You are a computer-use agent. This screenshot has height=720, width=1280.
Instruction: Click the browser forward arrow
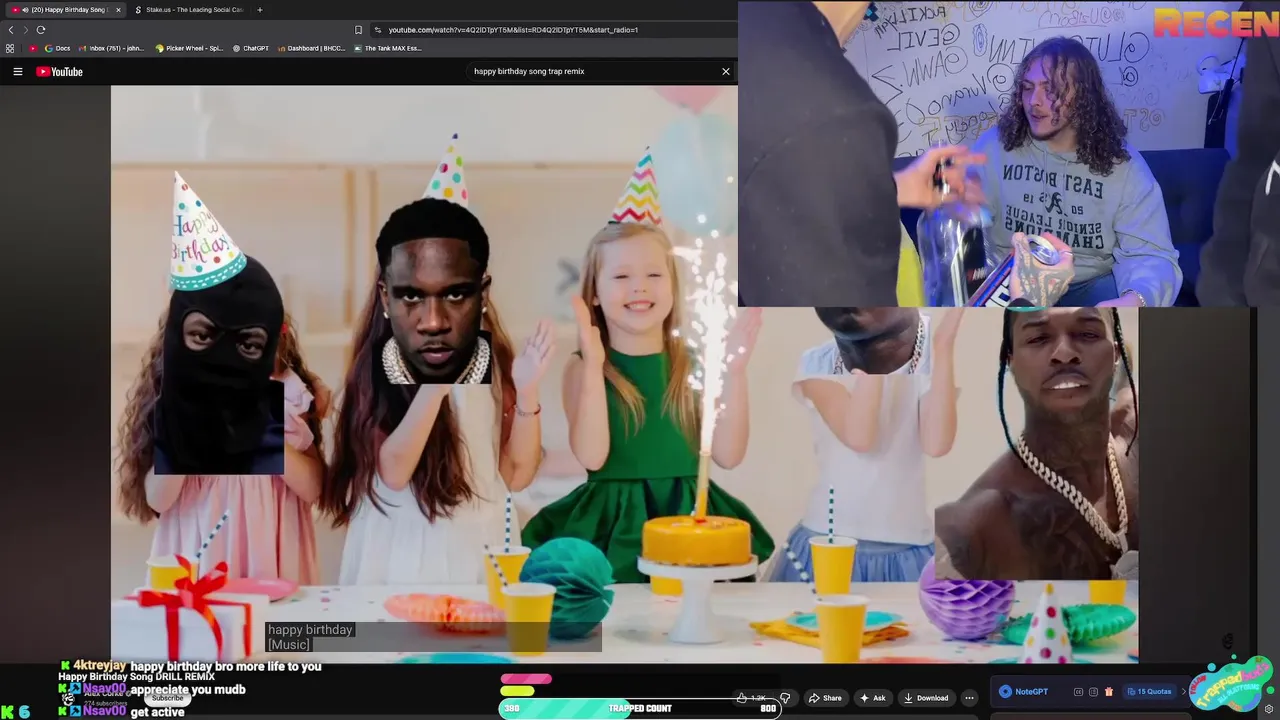tap(25, 30)
